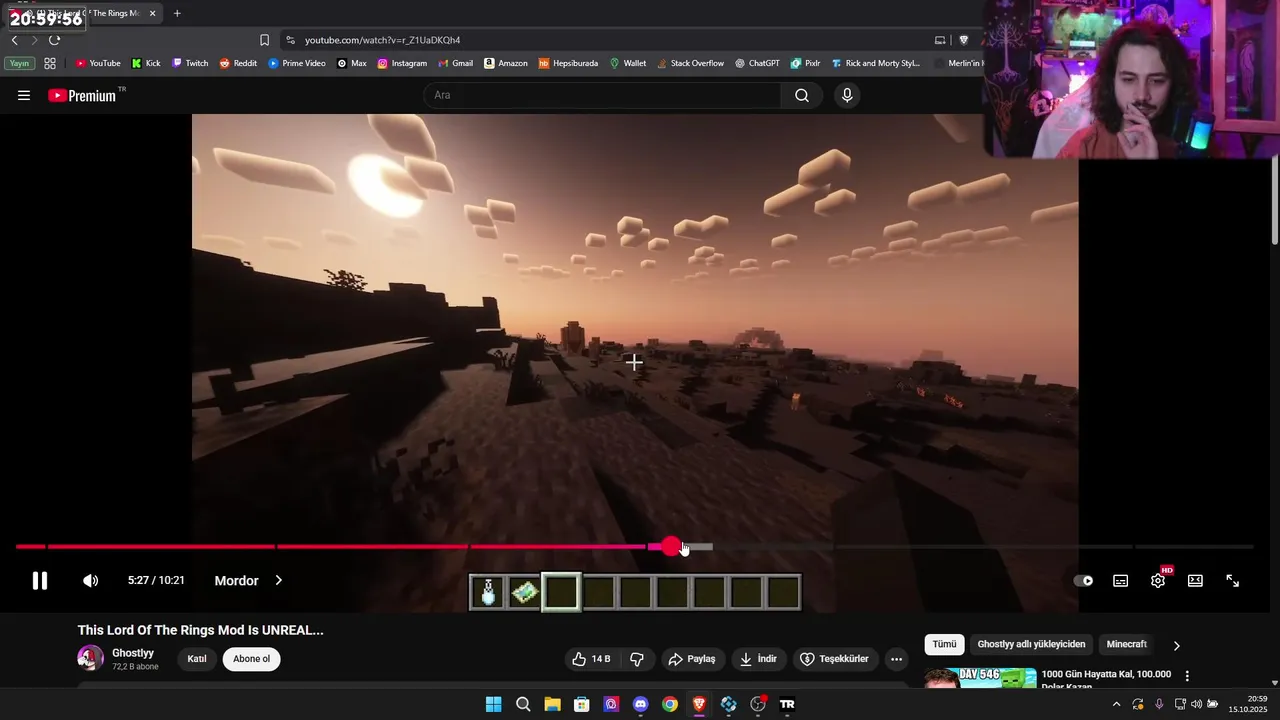Mute the video volume
The image size is (1280, 720).
coord(90,581)
